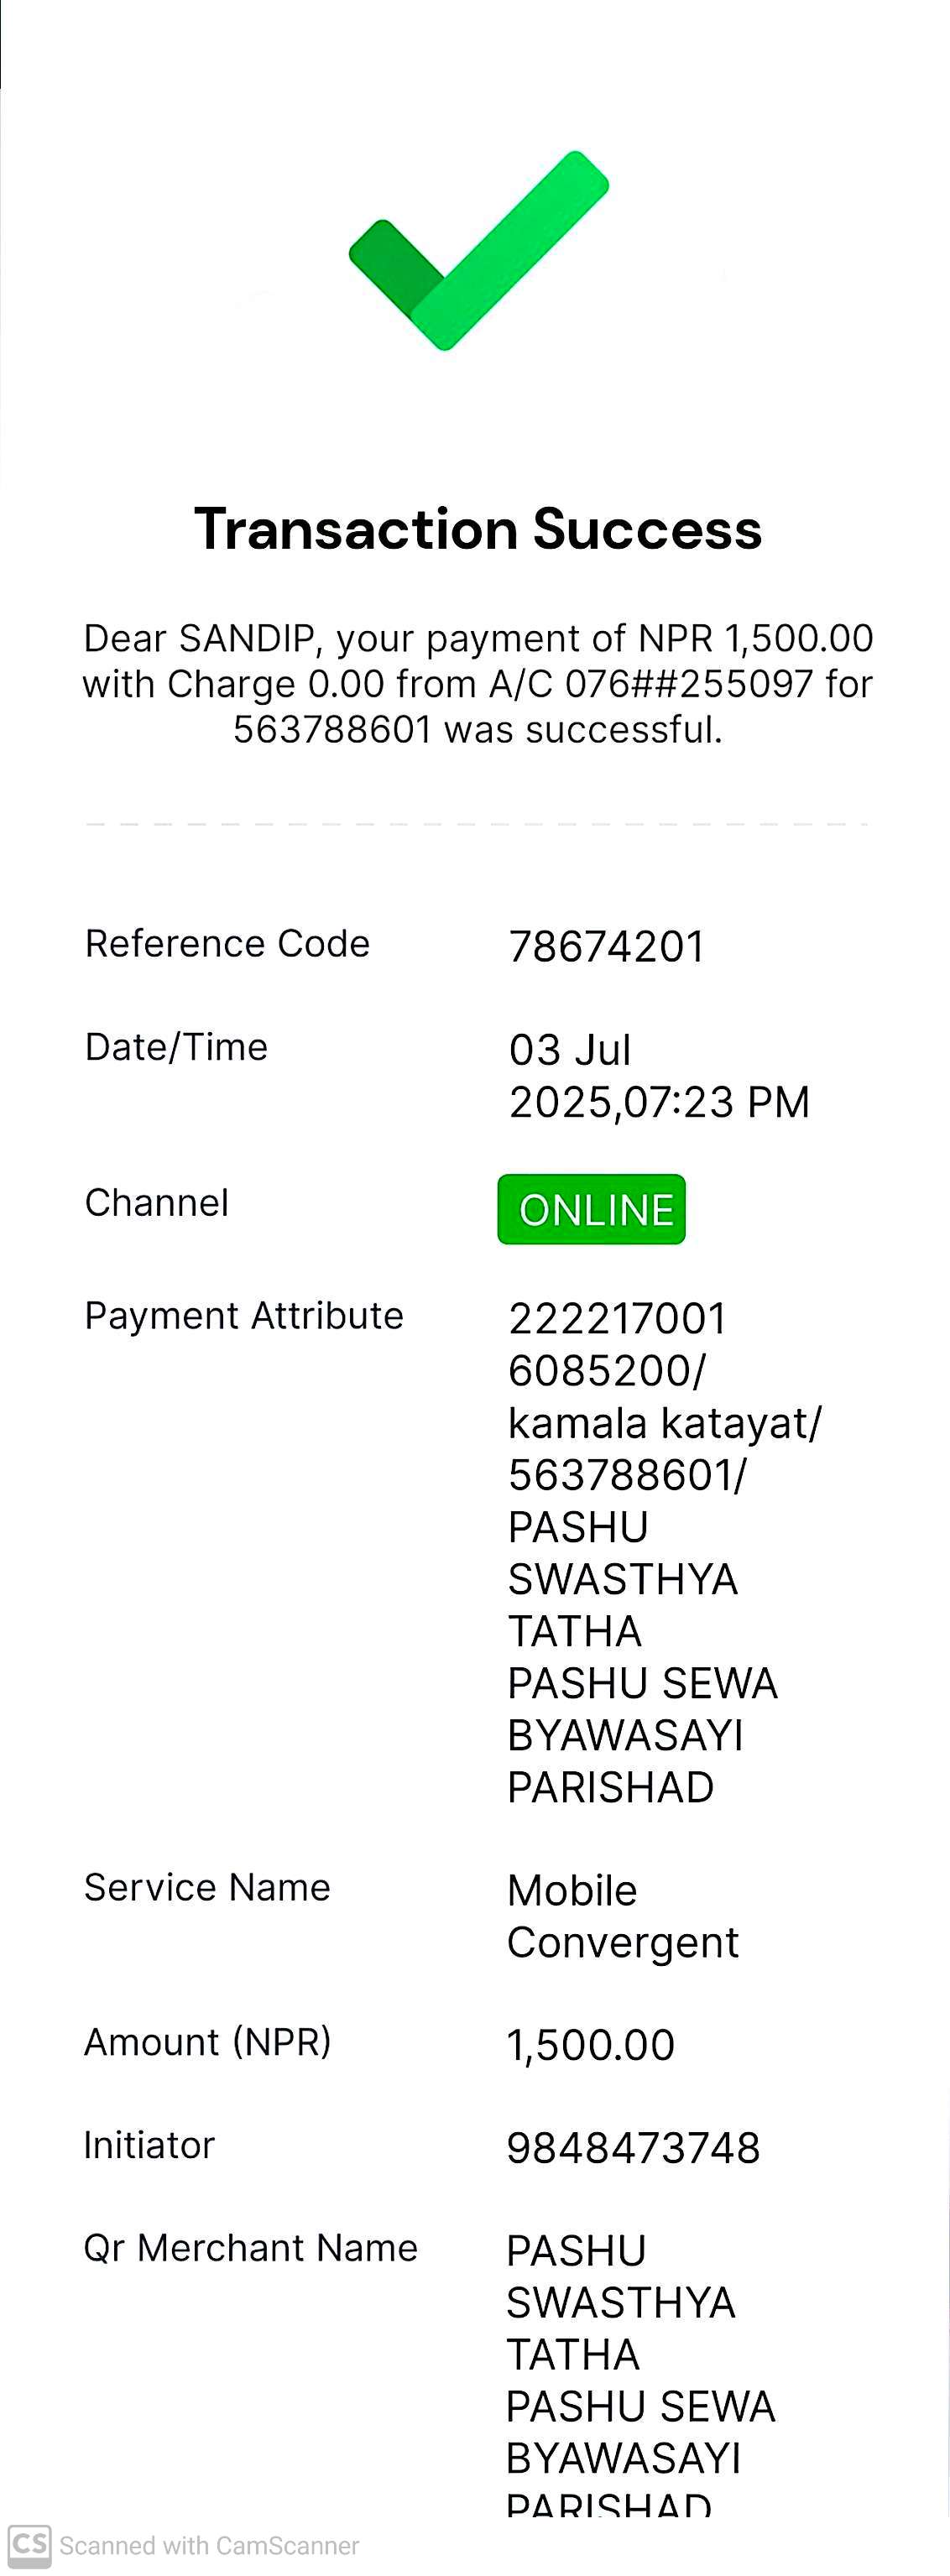Click the green ONLINE channel badge
Screen dimensions: 950x2576
(592, 1209)
